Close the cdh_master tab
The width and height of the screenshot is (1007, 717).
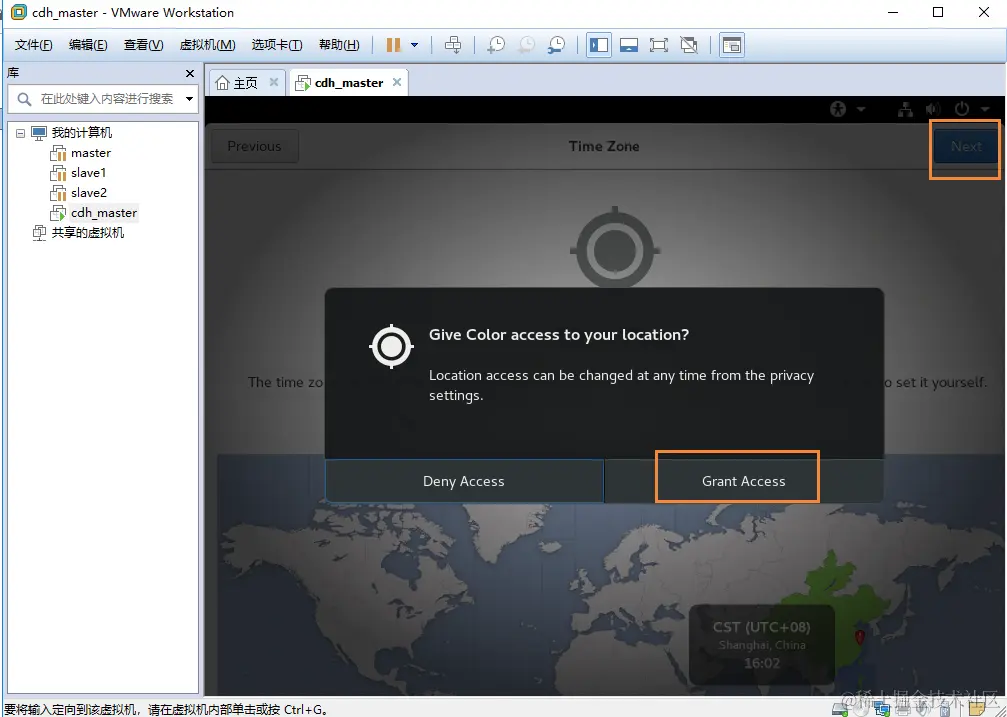(x=397, y=82)
